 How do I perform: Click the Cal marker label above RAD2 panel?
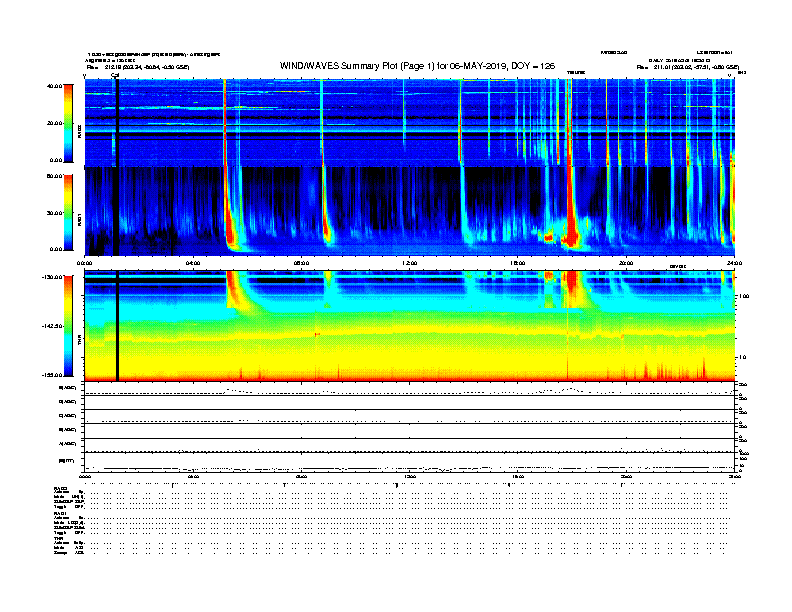coord(115,75)
